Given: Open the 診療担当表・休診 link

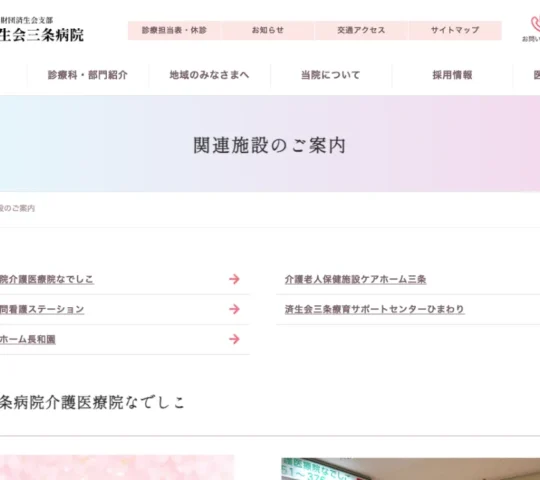Looking at the screenshot, I should click(x=174, y=30).
